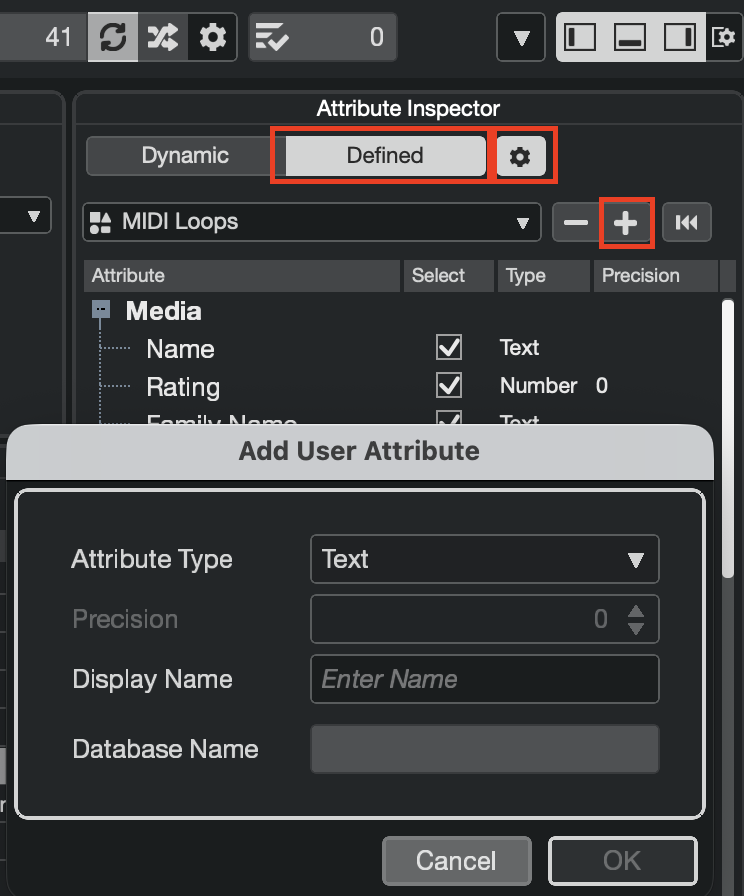Toggle the right zone layout icon

click(679, 37)
